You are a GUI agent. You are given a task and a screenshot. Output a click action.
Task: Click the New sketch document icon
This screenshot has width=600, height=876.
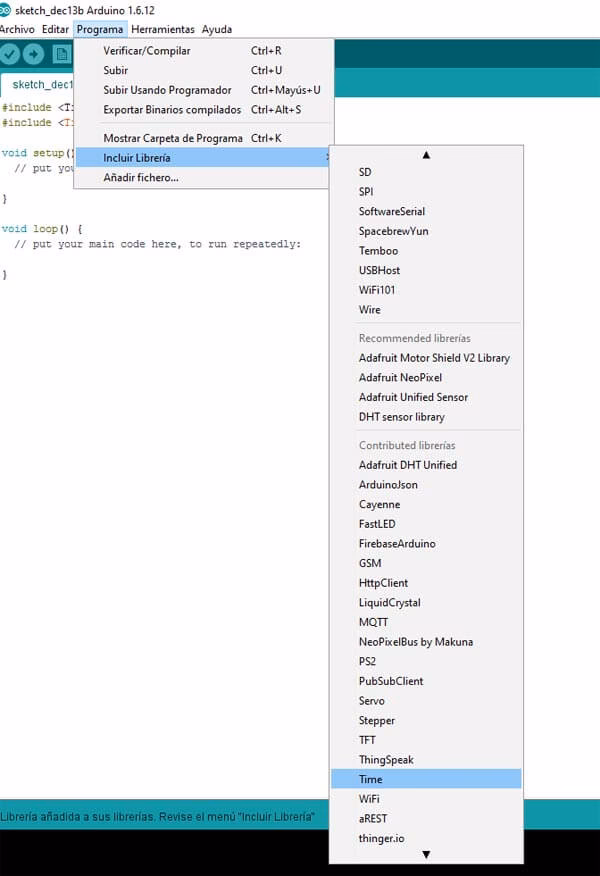tap(62, 54)
